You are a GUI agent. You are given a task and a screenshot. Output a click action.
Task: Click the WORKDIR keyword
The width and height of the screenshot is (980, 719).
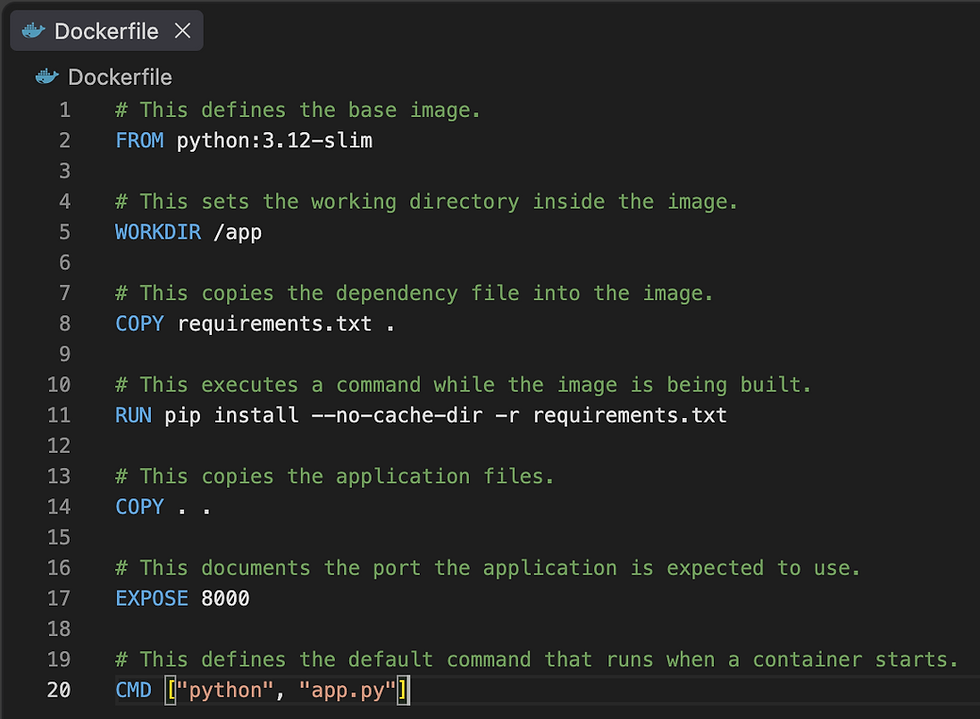[x=158, y=232]
